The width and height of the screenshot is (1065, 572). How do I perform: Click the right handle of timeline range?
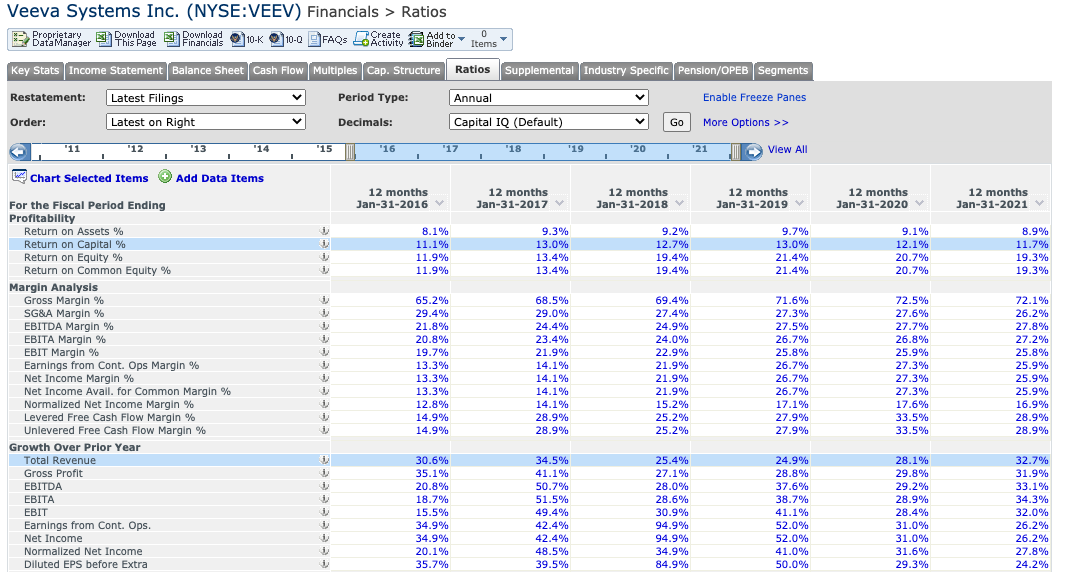tap(736, 152)
